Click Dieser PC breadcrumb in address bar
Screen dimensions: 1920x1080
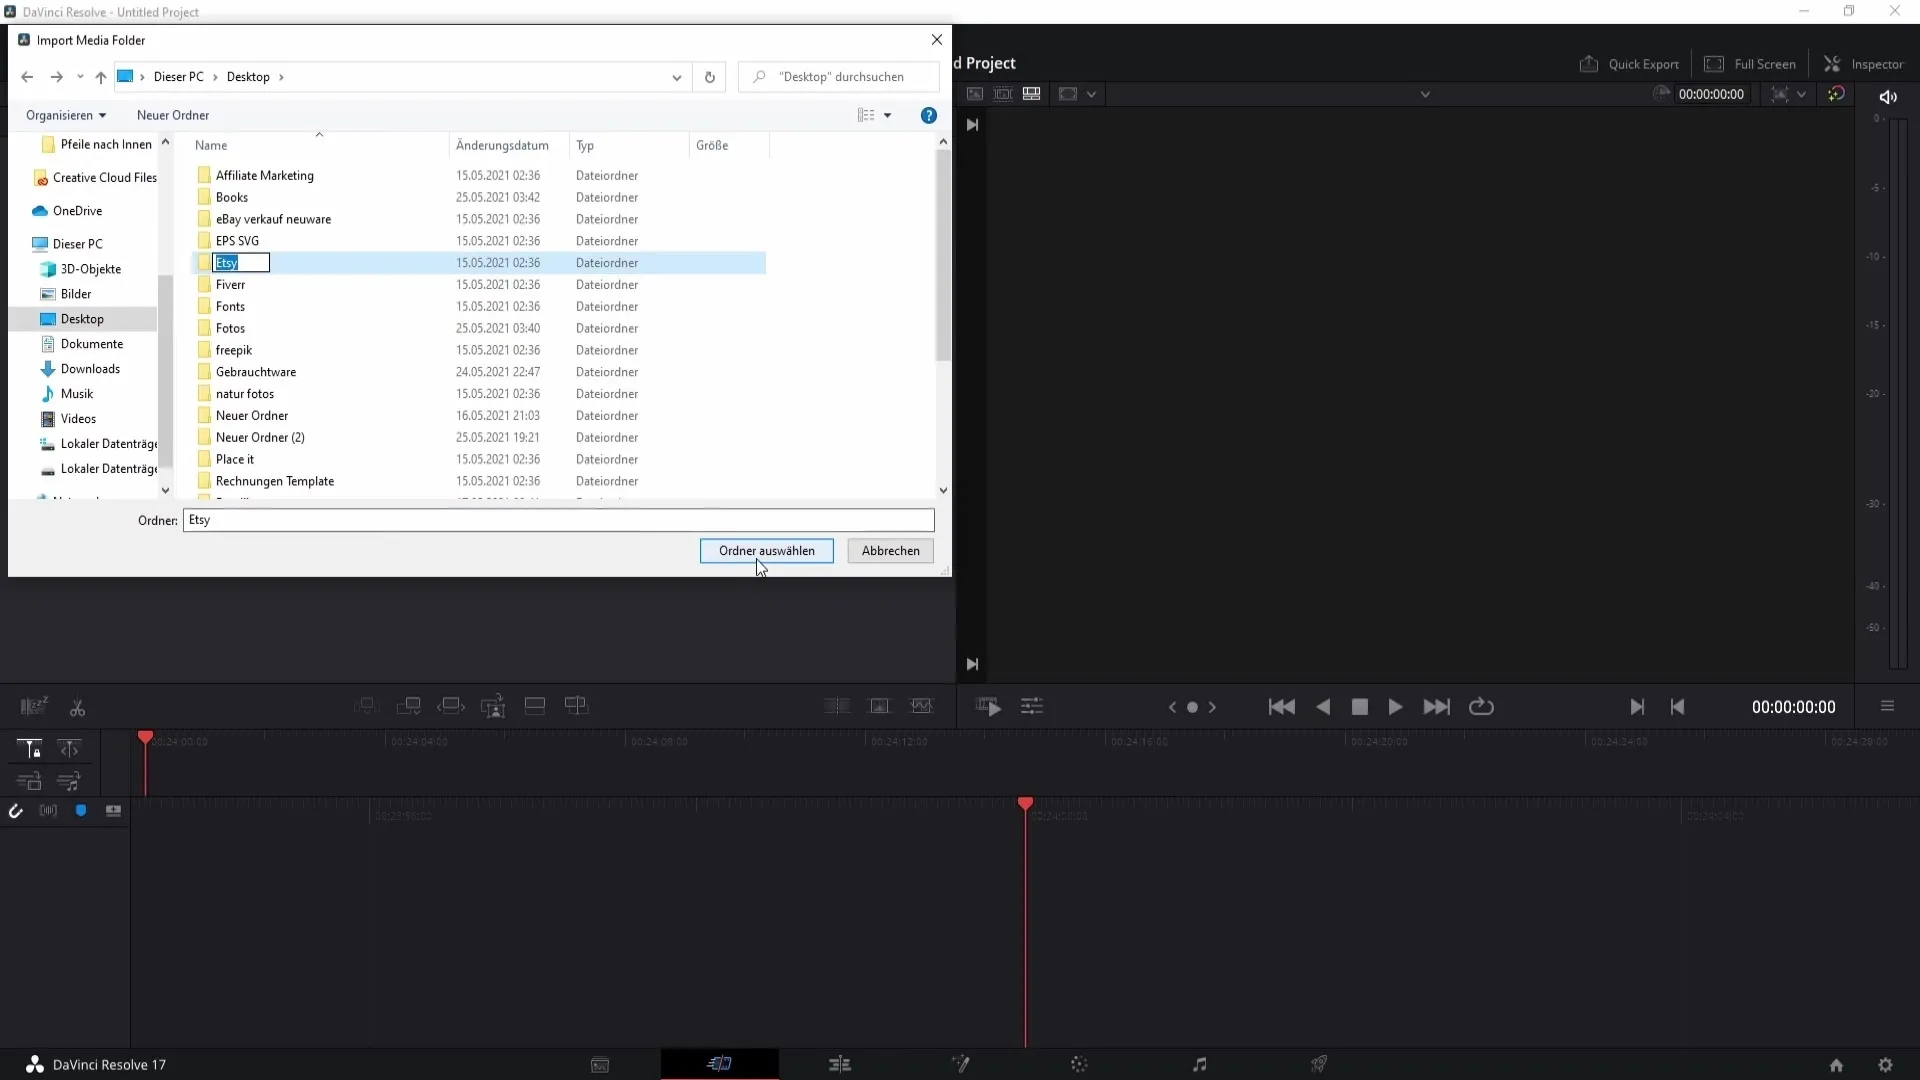point(178,77)
